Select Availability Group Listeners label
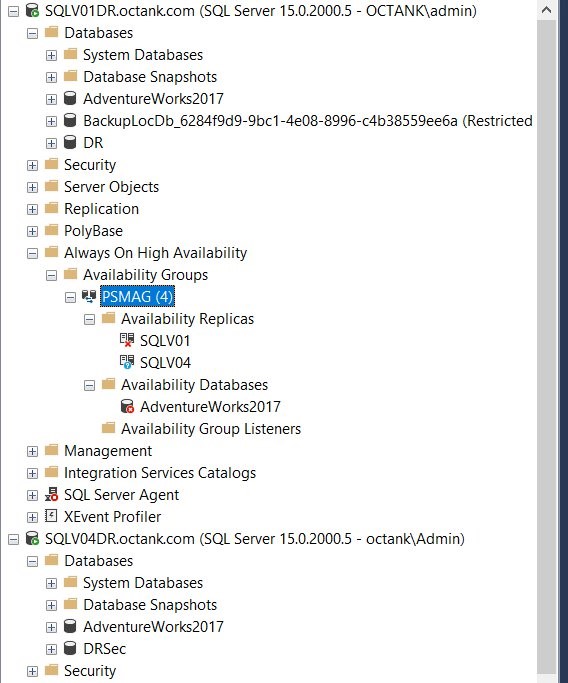This screenshot has width=568, height=683. tap(211, 429)
